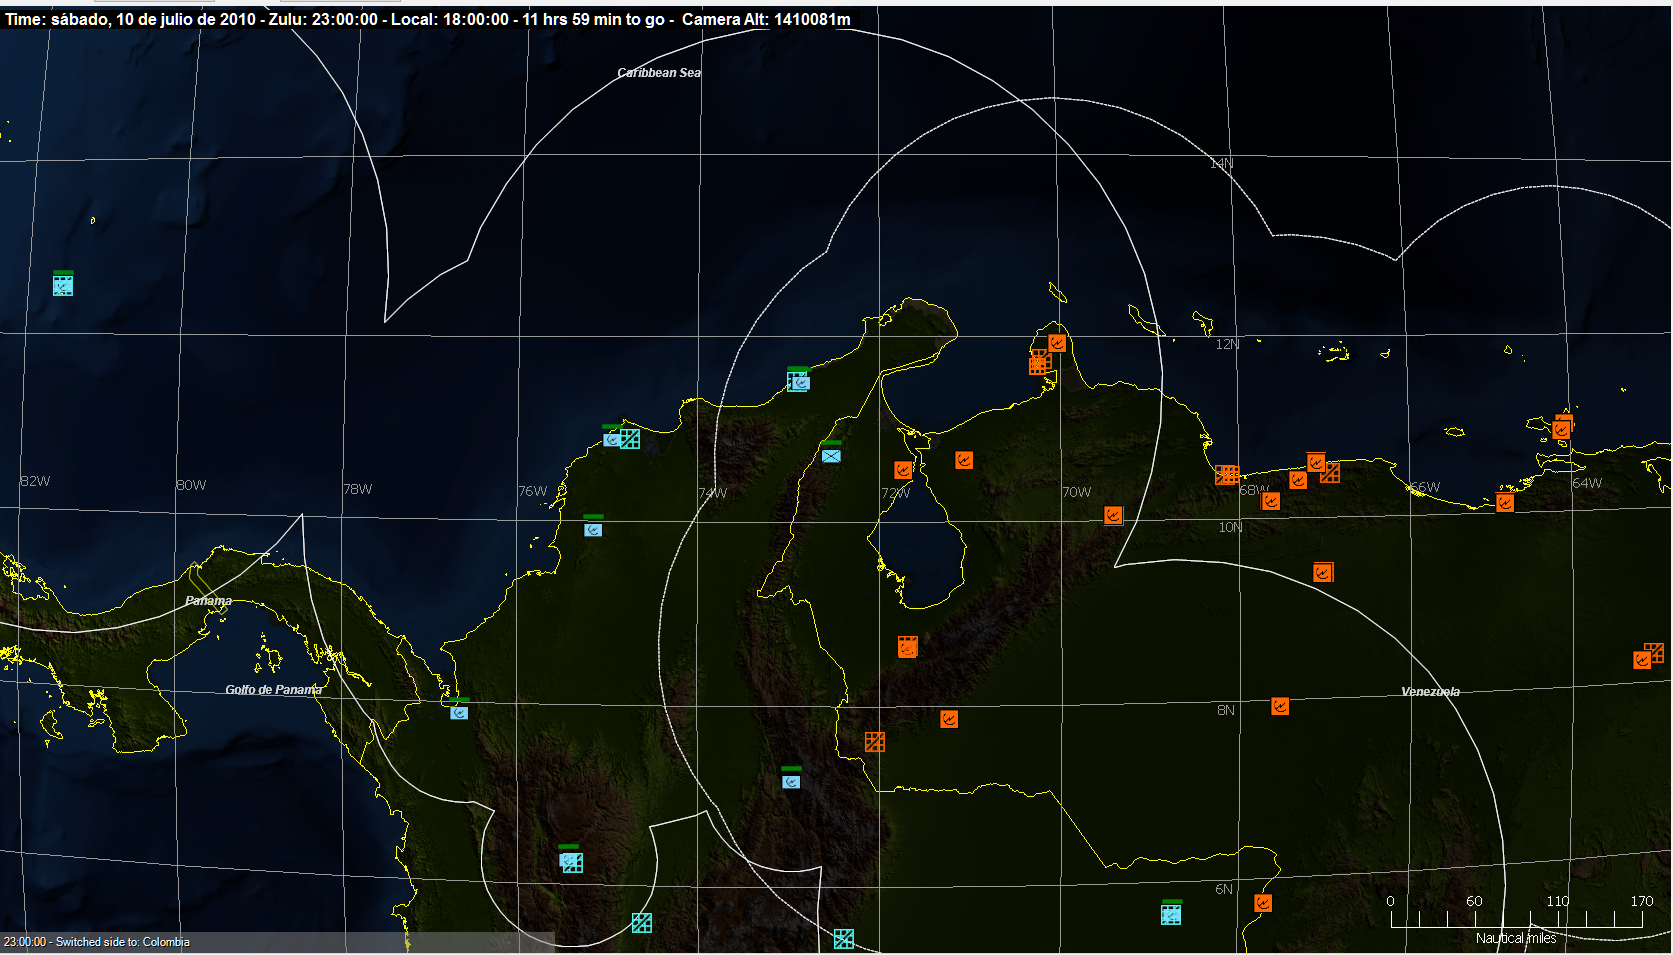Select orange radar unit inland south of the 10N label
1673x955 pixels.
1323,572
